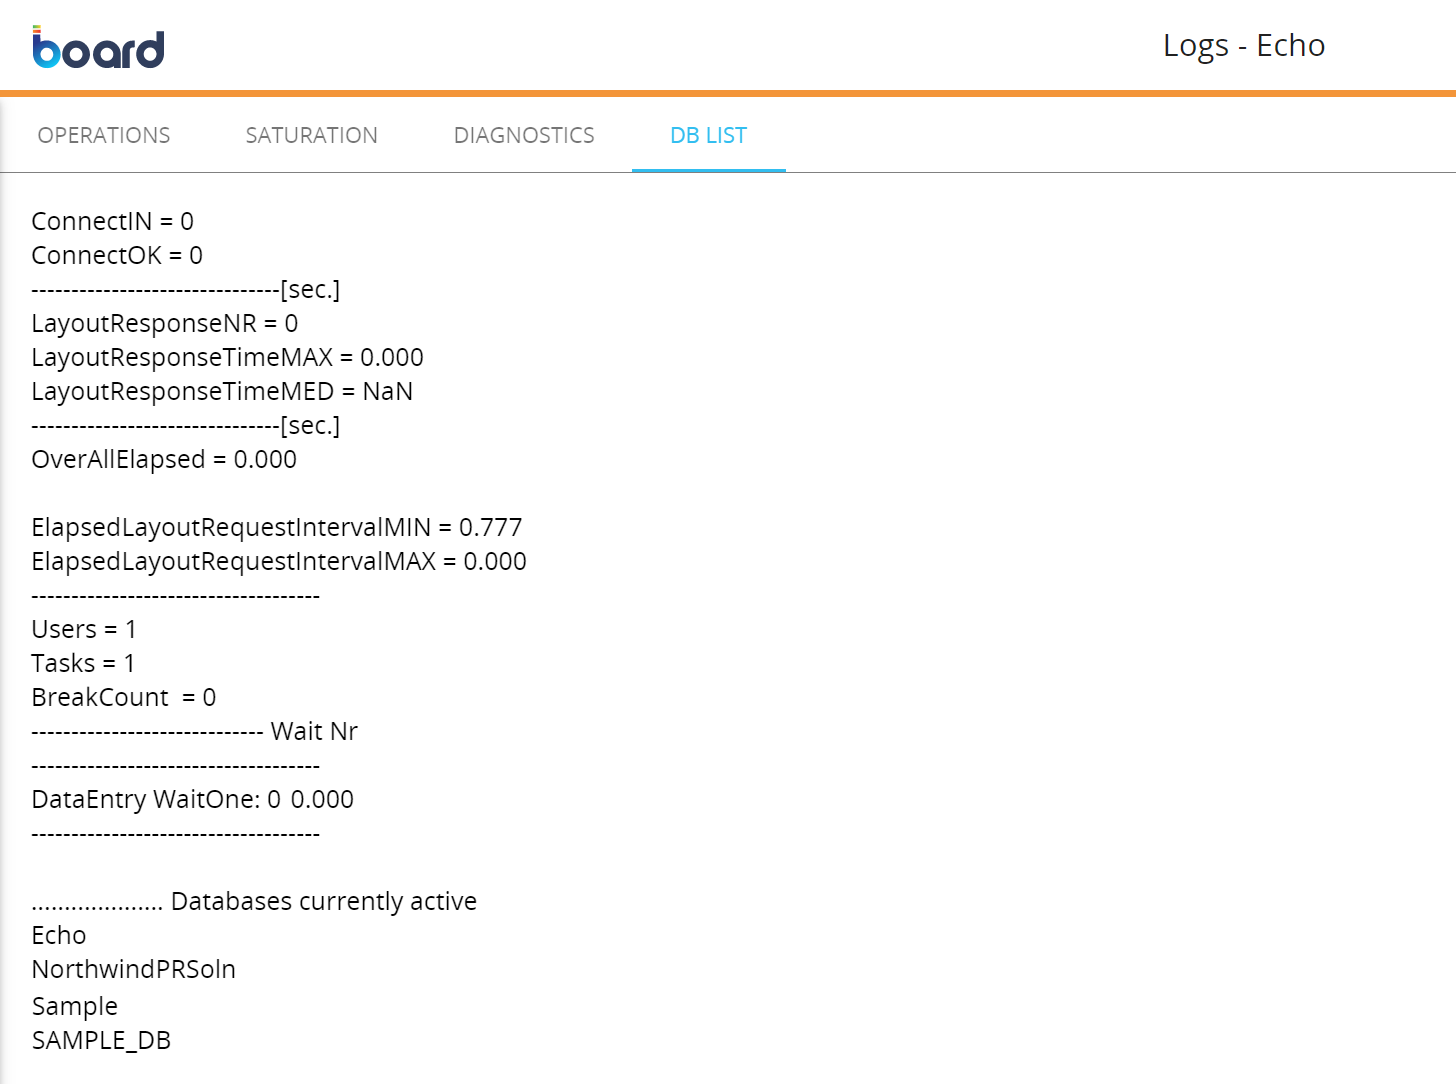
Task: Select the Echo database entry
Action: pos(59,935)
